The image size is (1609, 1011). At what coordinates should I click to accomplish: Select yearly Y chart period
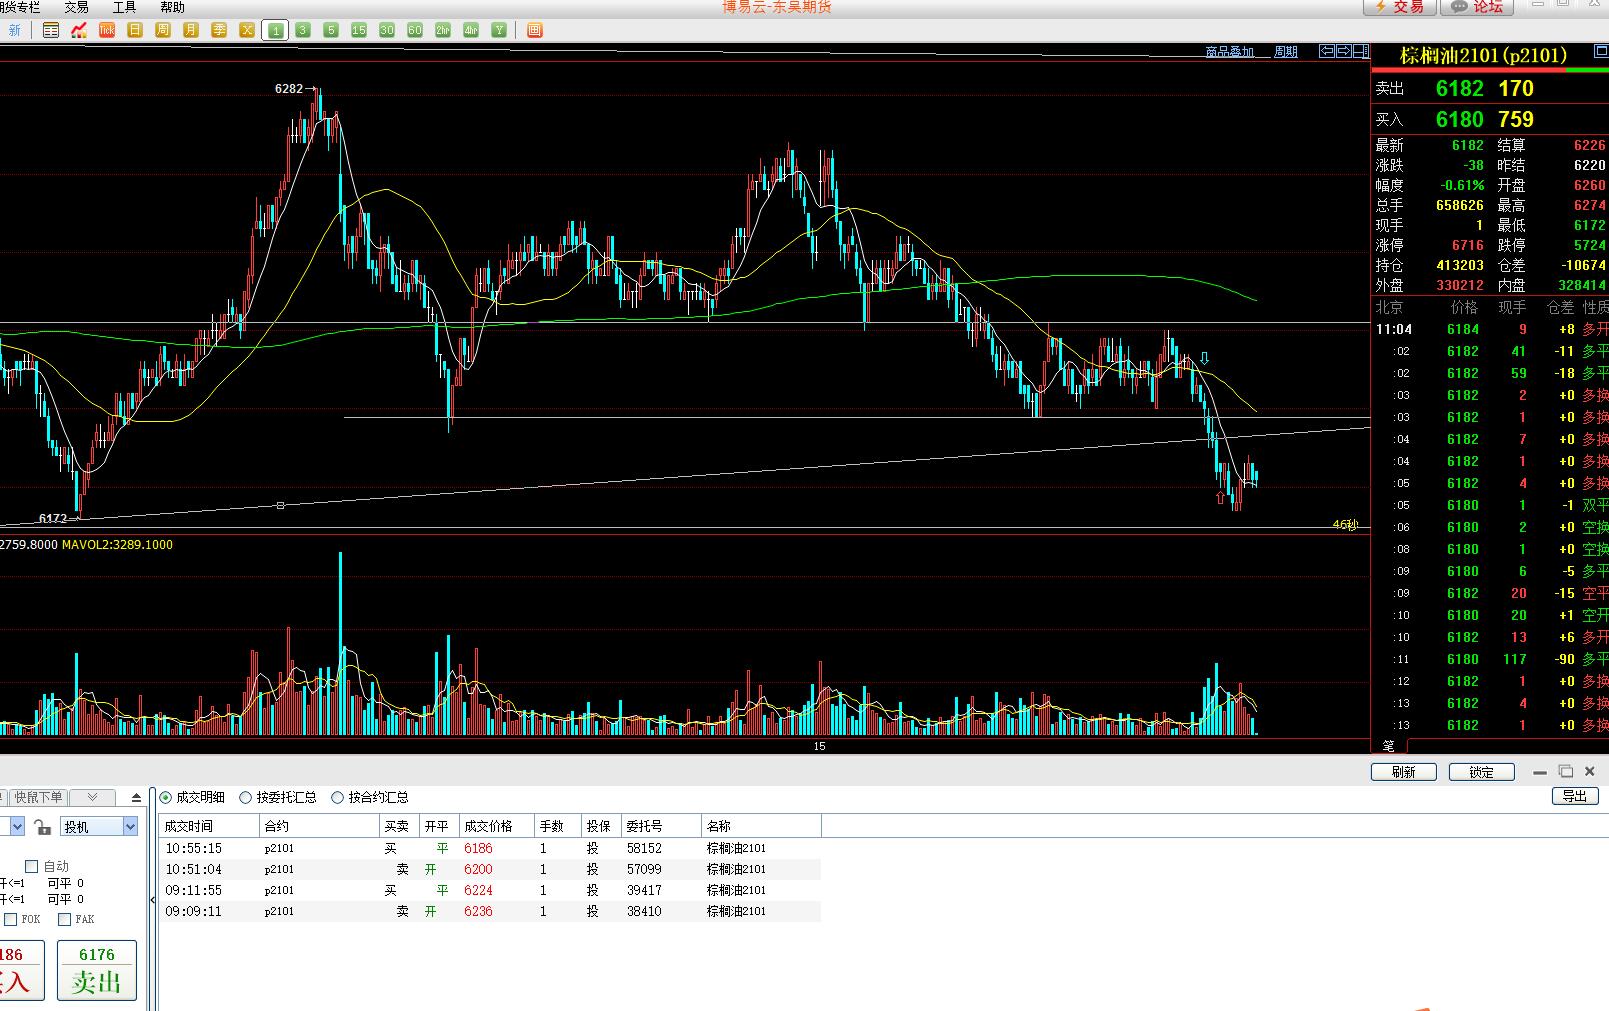click(x=499, y=30)
